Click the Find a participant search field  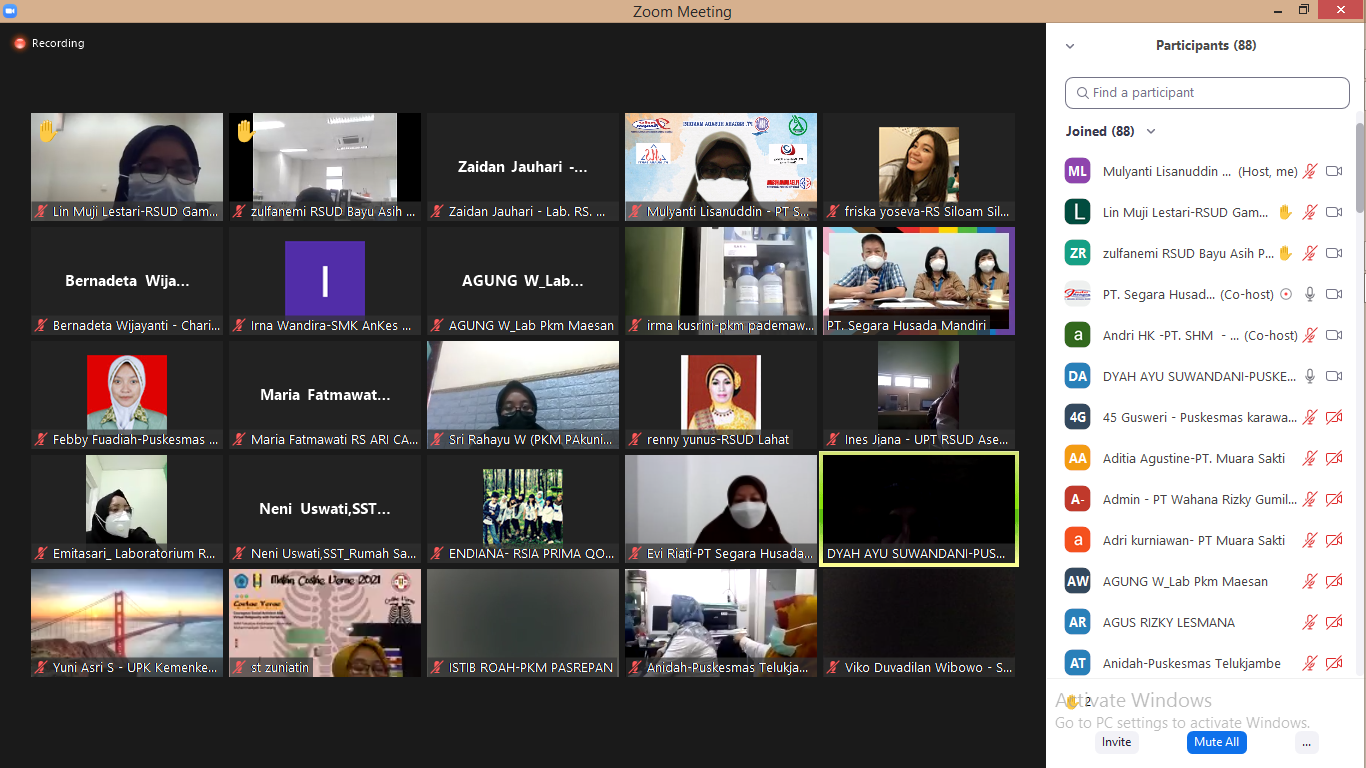click(x=1207, y=93)
